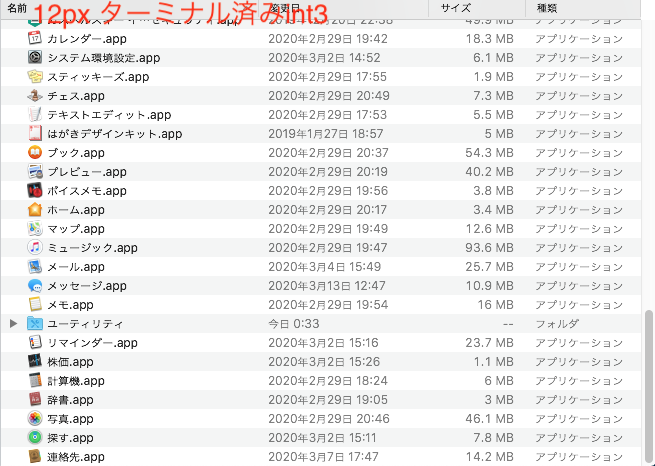
Task: Click the size value 1.1 MB
Action: coord(493,362)
